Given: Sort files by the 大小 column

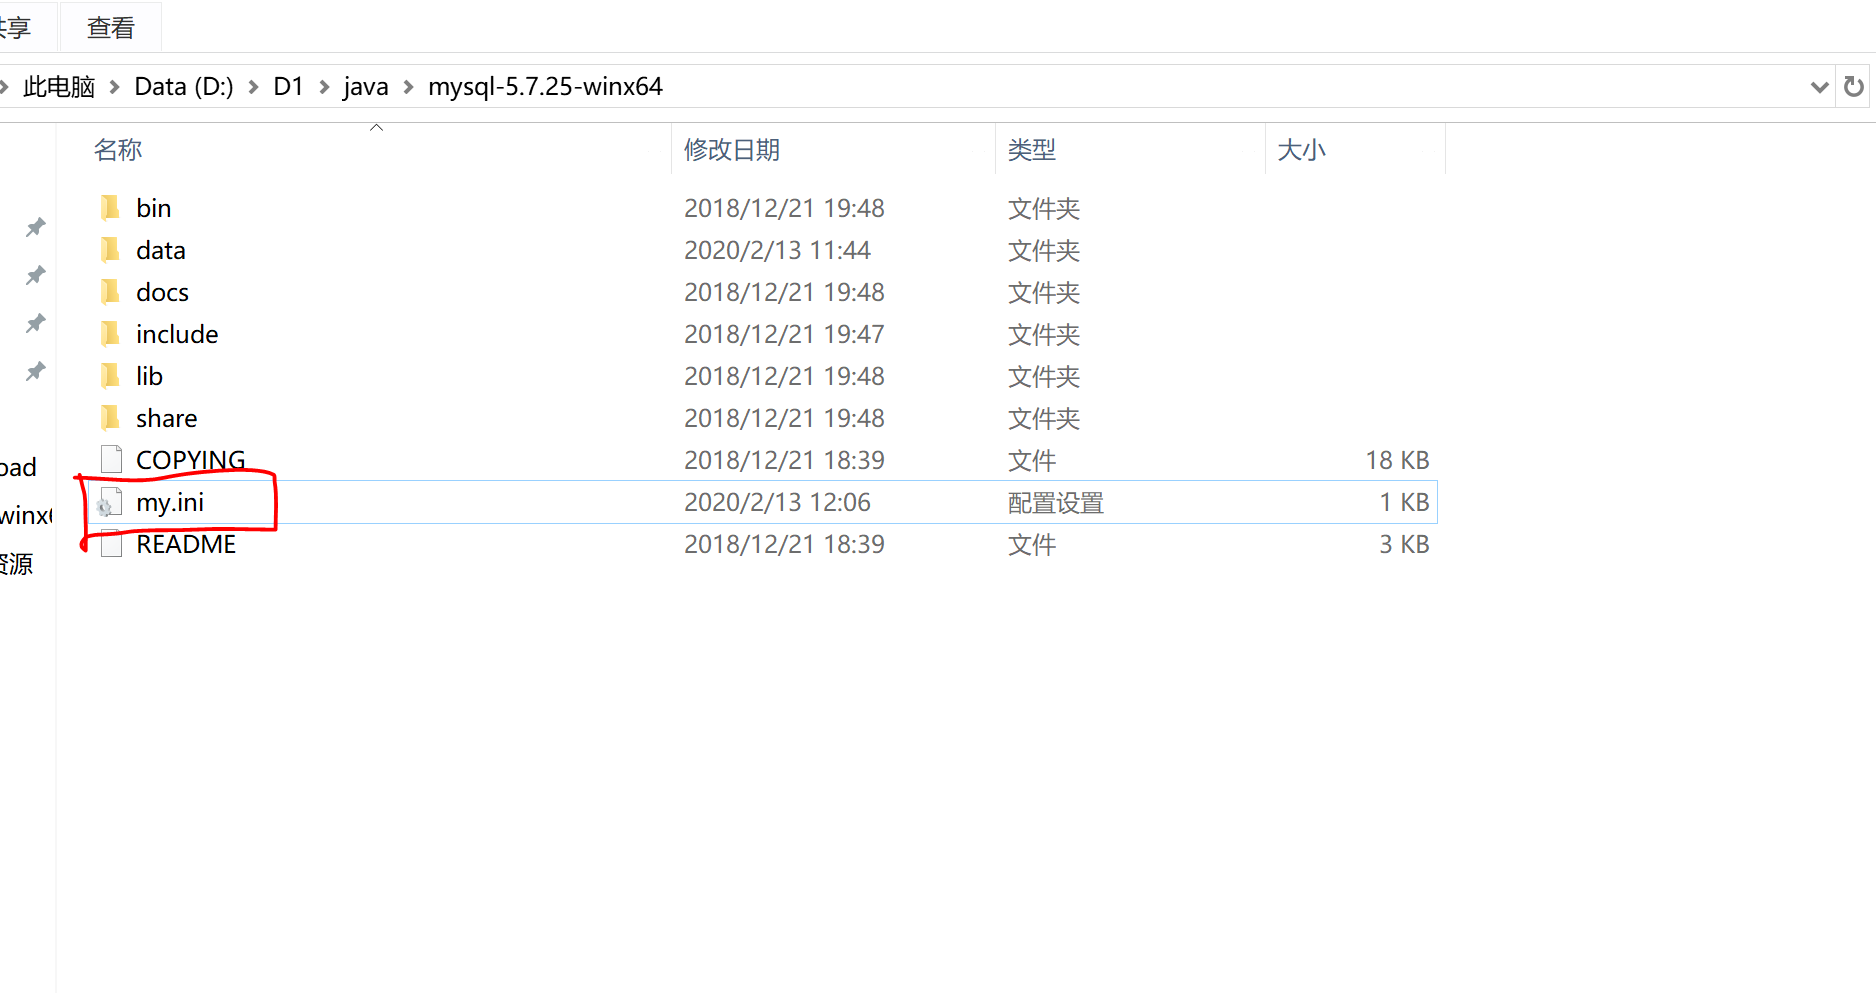Looking at the screenshot, I should [1301, 149].
